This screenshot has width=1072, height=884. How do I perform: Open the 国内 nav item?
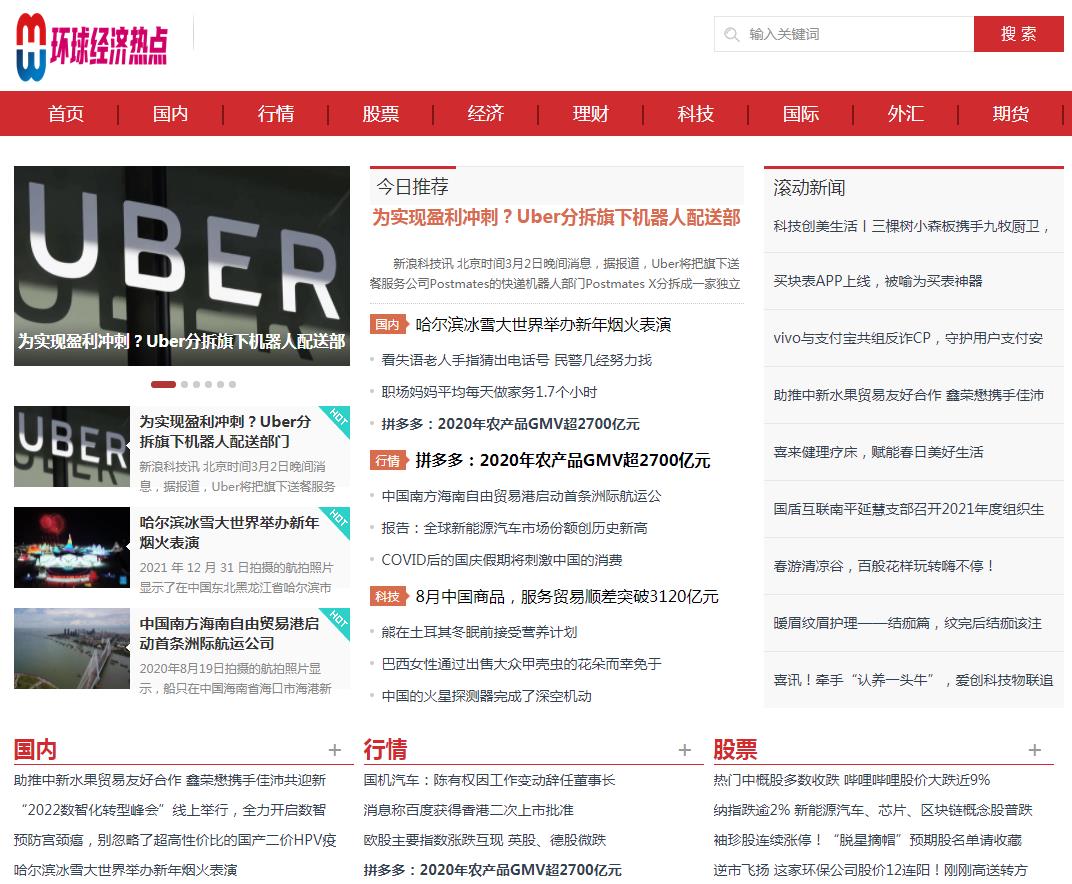click(x=171, y=113)
